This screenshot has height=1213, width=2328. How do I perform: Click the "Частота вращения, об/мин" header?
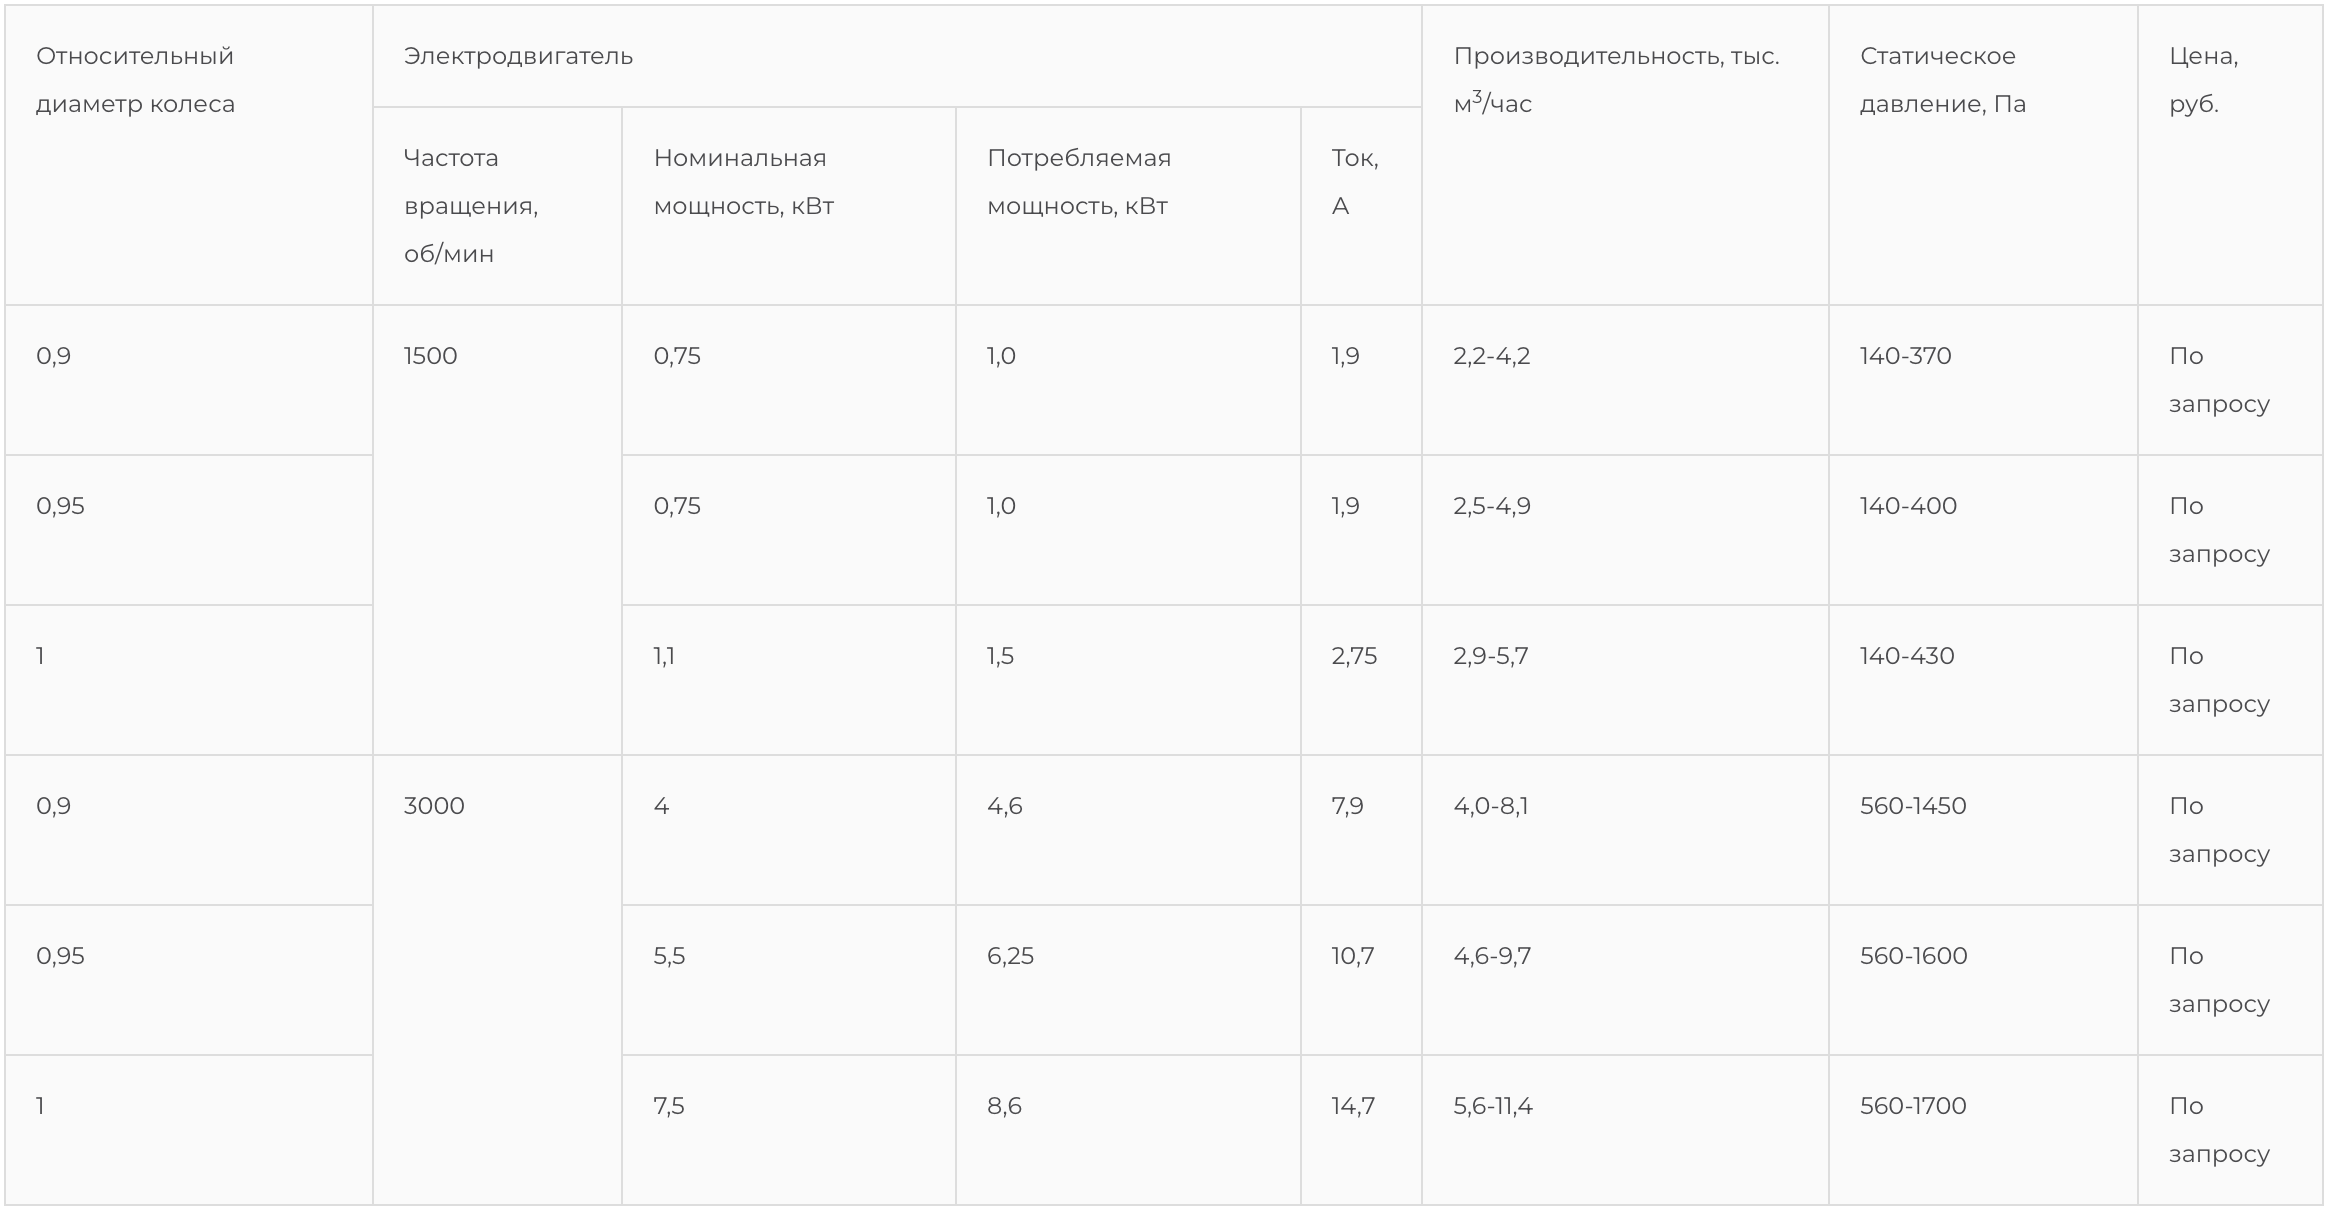[x=470, y=205]
